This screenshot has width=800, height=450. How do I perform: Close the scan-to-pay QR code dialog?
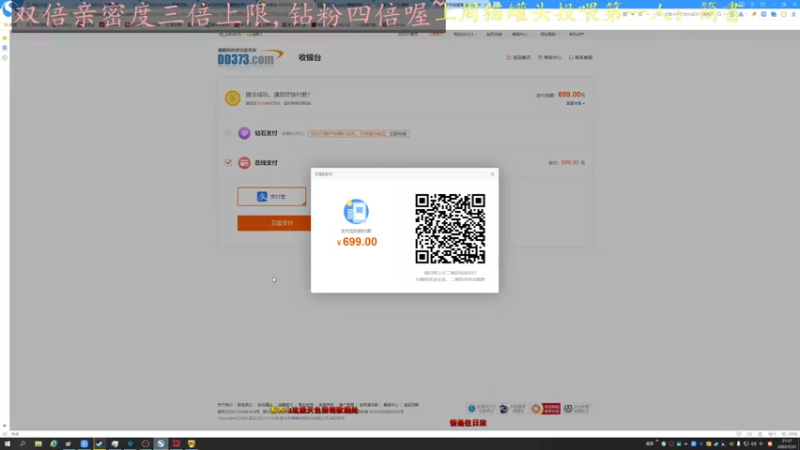(x=492, y=174)
